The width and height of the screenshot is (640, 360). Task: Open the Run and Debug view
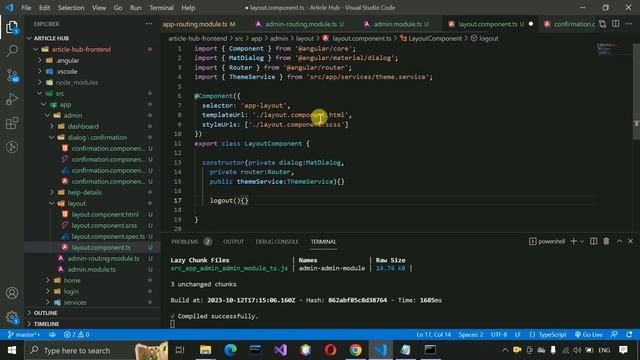click(x=12, y=99)
